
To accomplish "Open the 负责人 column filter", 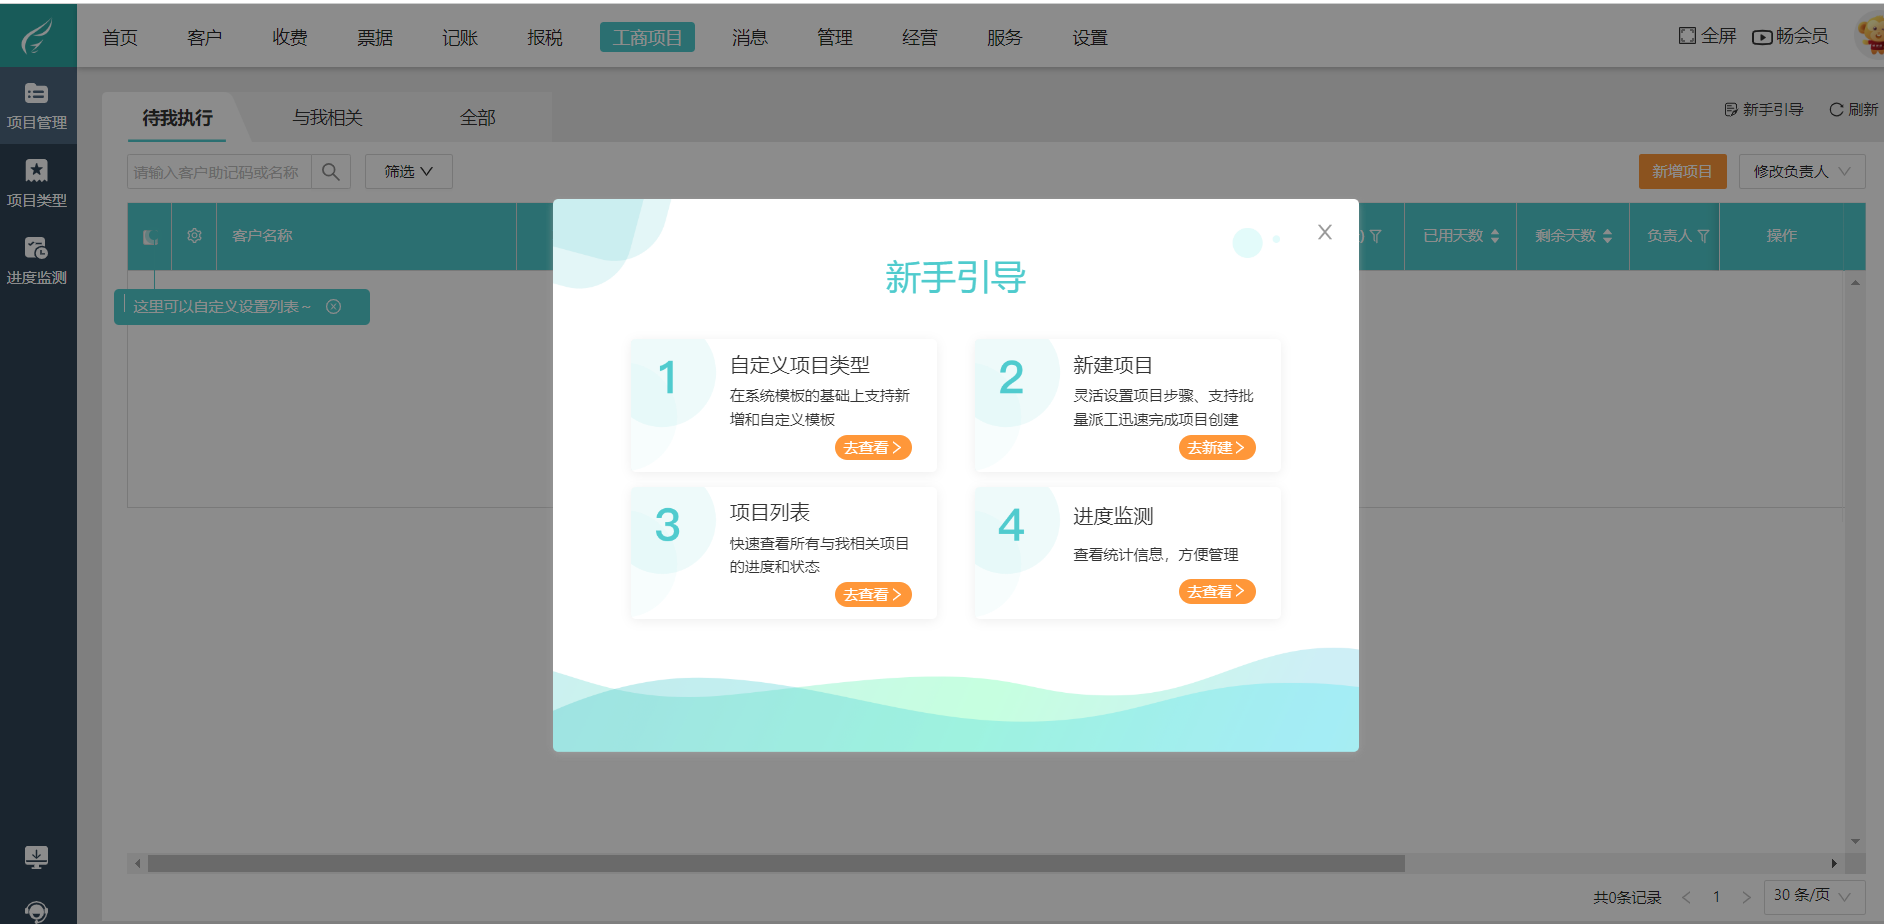I will 1702,236.
